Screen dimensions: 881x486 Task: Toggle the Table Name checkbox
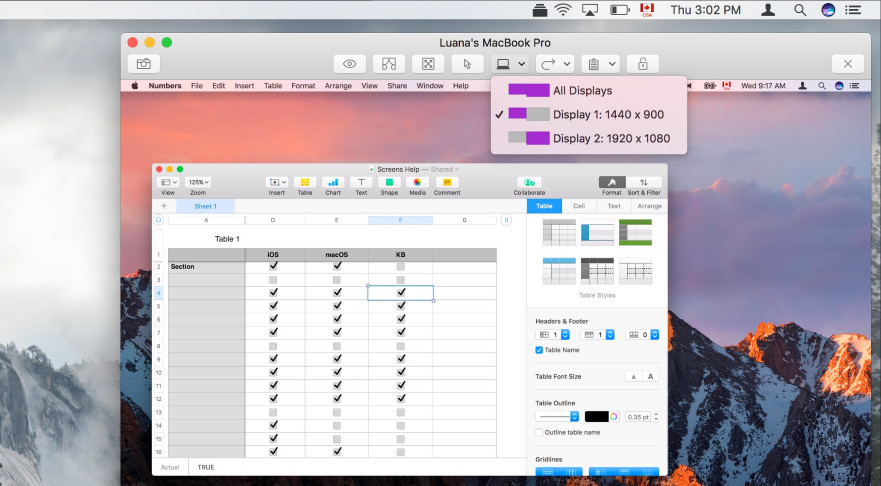click(539, 350)
